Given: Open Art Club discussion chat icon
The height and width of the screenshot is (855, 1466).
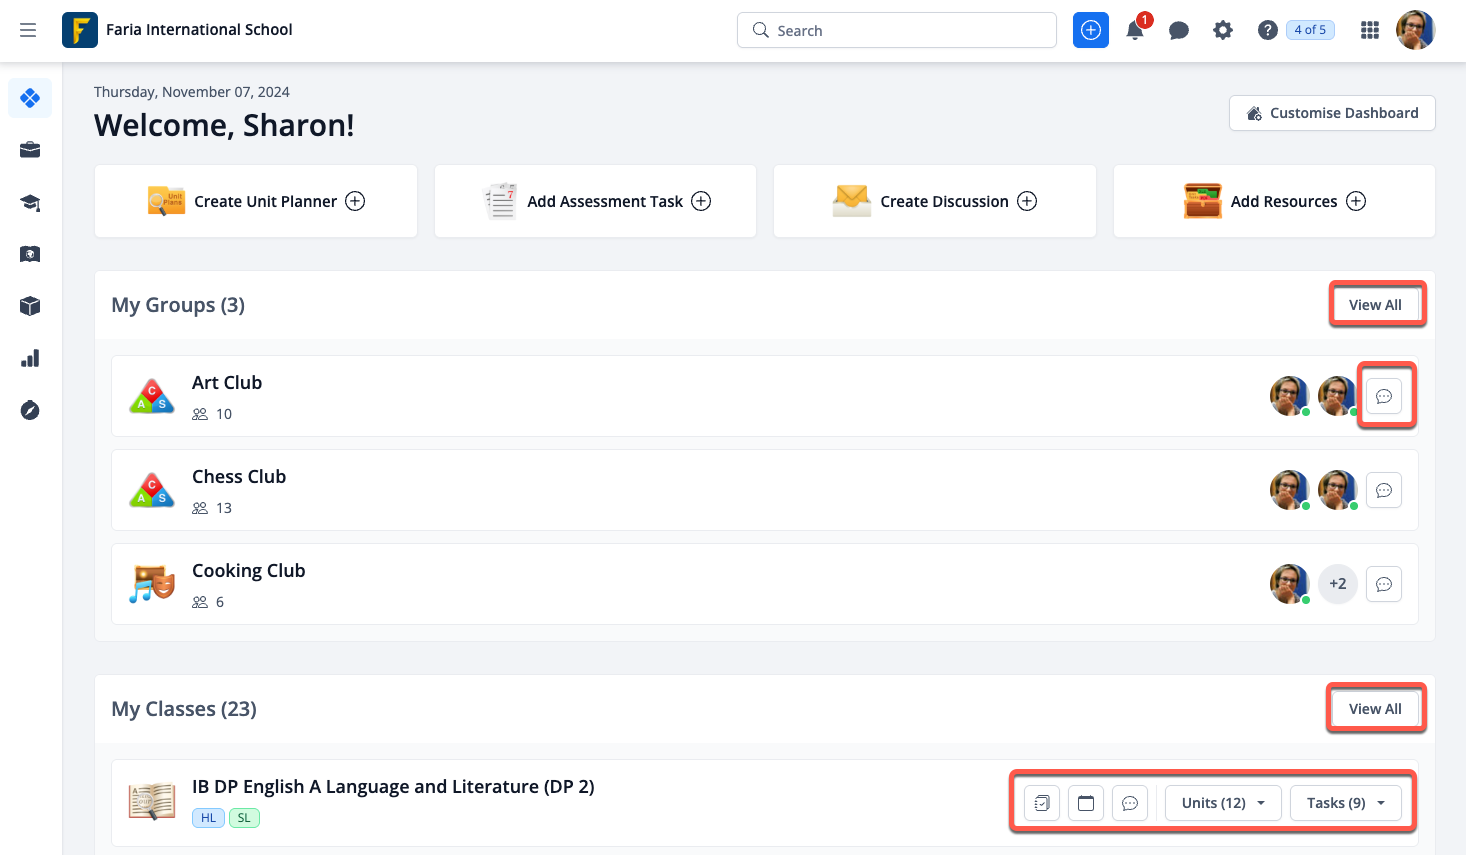Looking at the screenshot, I should 1384,396.
